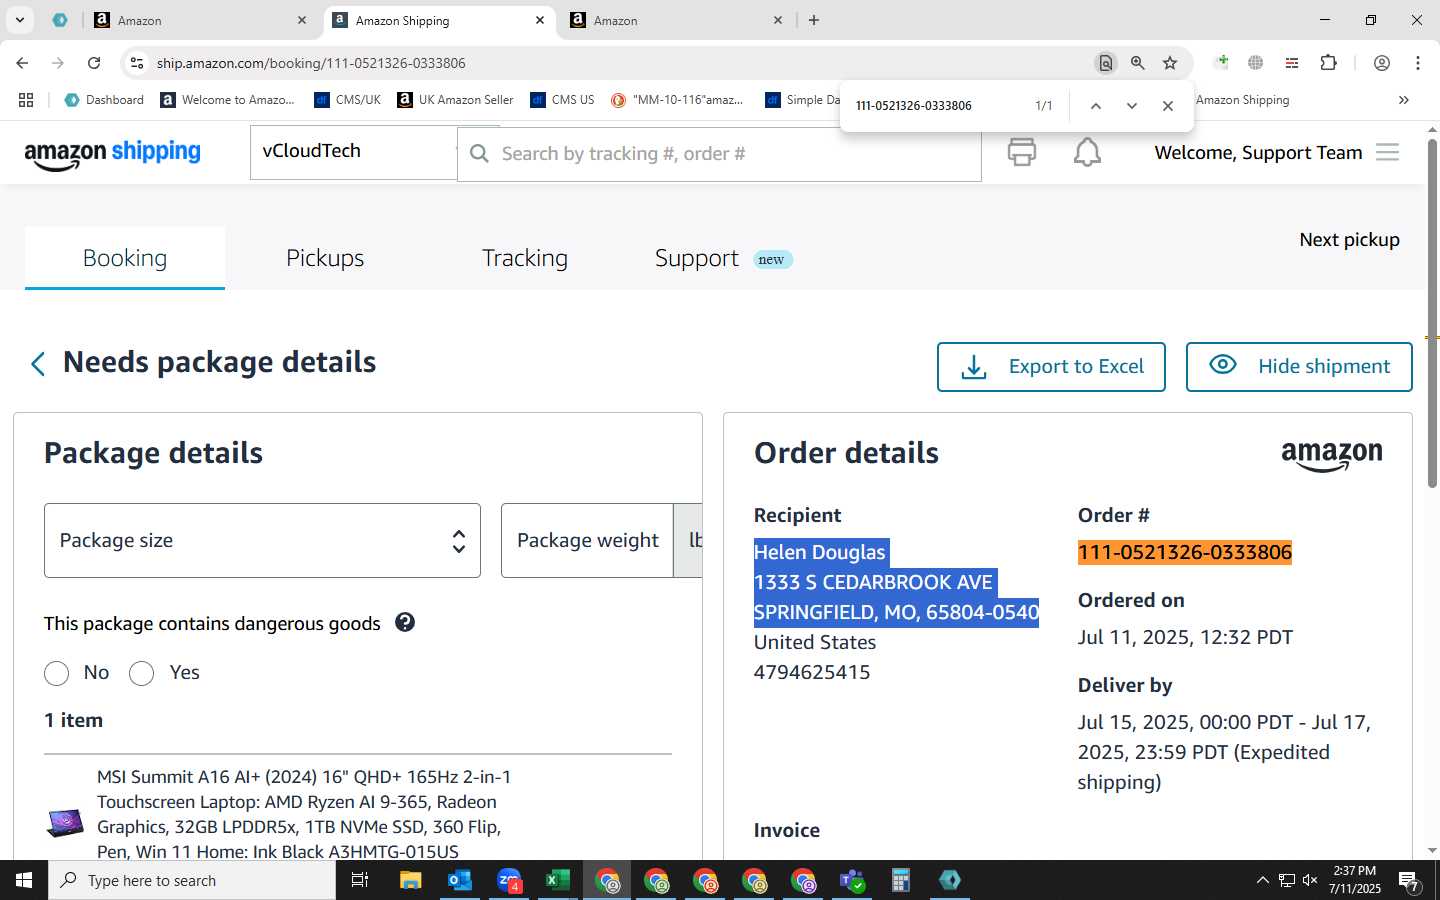Open the Chrome profile avatar icon

point(1382,63)
